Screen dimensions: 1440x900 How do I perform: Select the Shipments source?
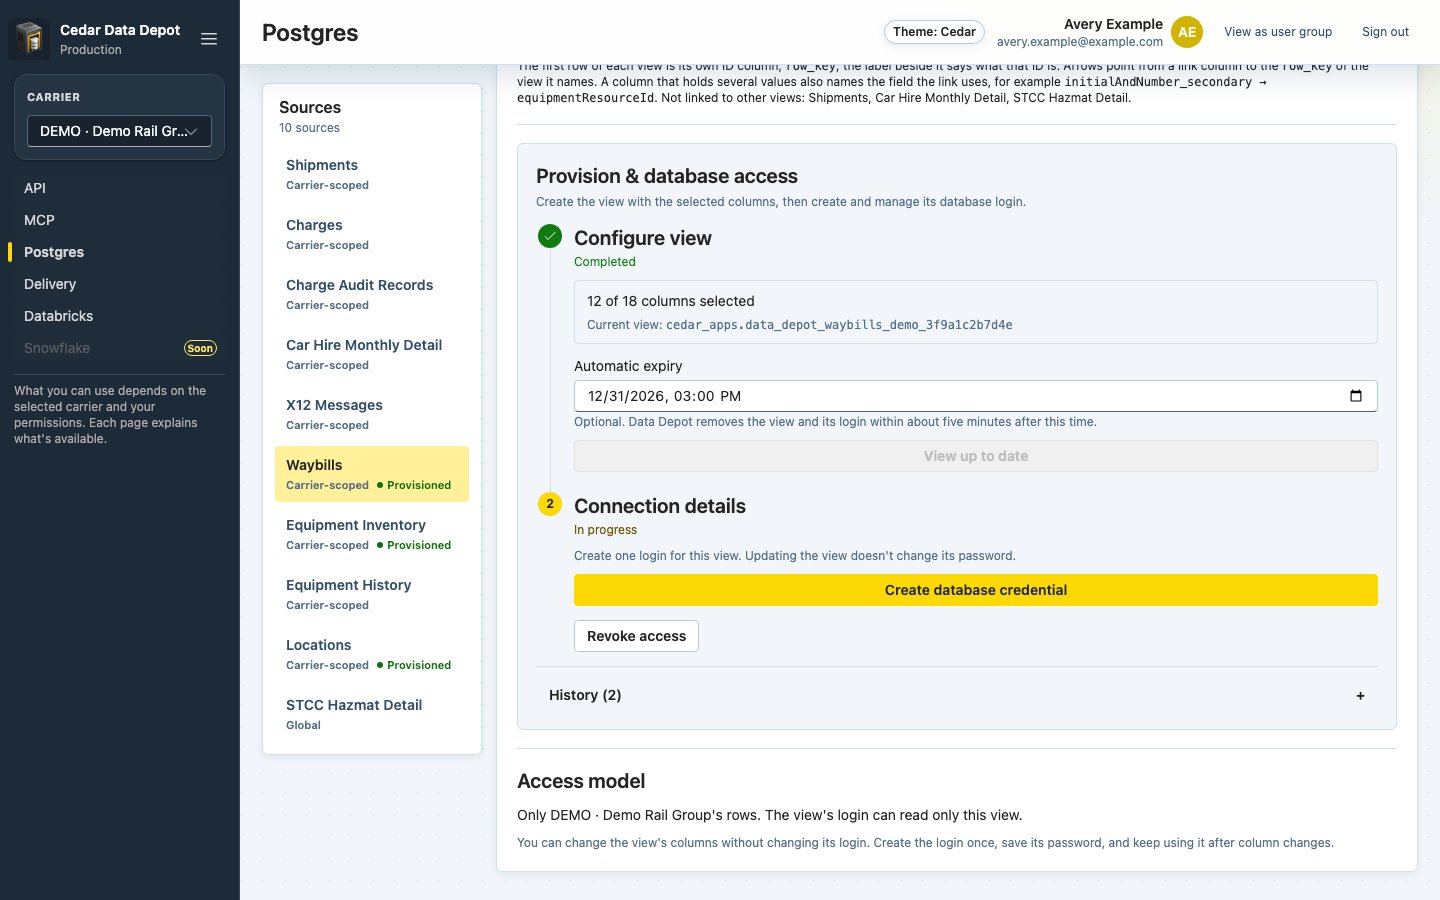[372, 174]
